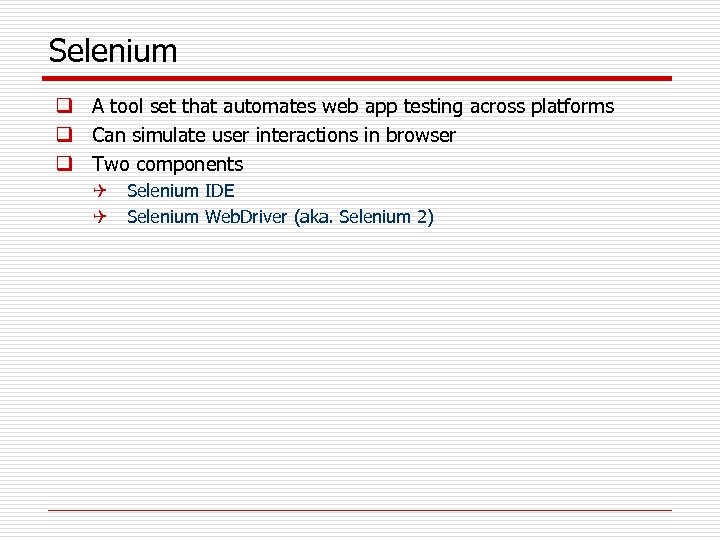
Task: Click the "(aka. Selenium 2)" text
Action: coord(364,216)
